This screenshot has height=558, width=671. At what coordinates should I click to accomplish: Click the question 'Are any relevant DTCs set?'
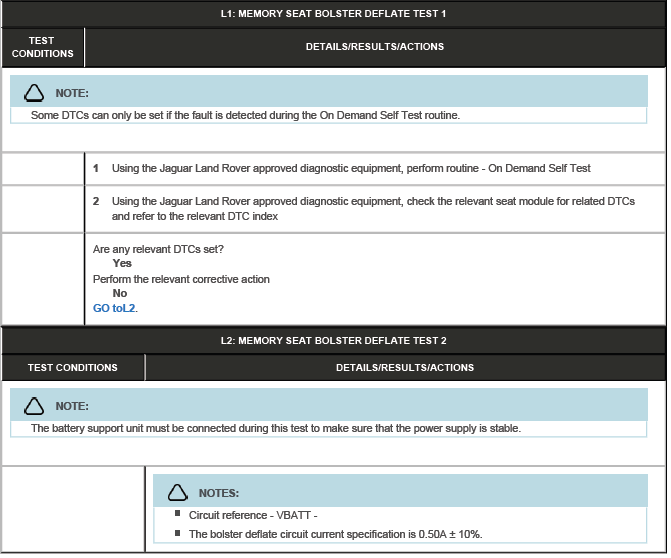tap(158, 249)
